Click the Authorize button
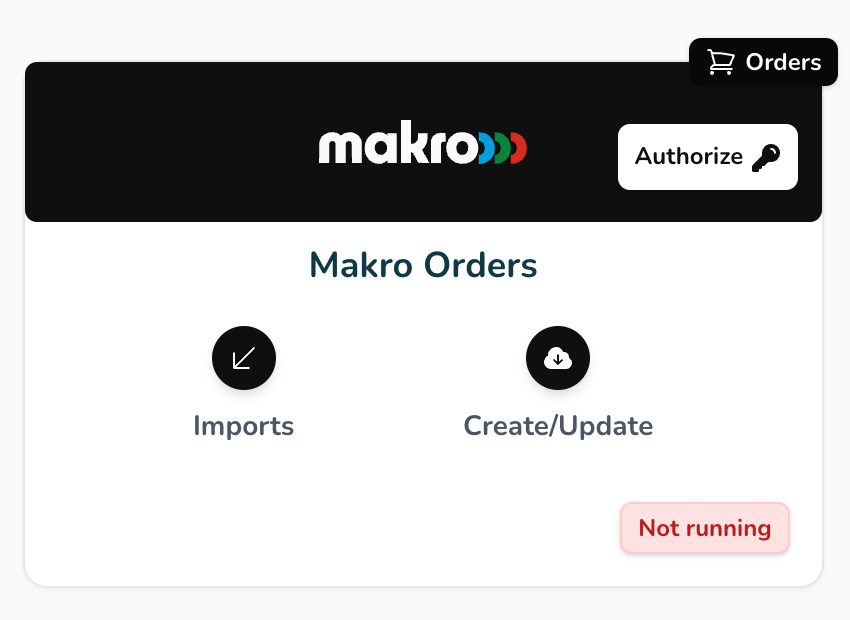Screen dimensions: 850x620 coord(707,157)
